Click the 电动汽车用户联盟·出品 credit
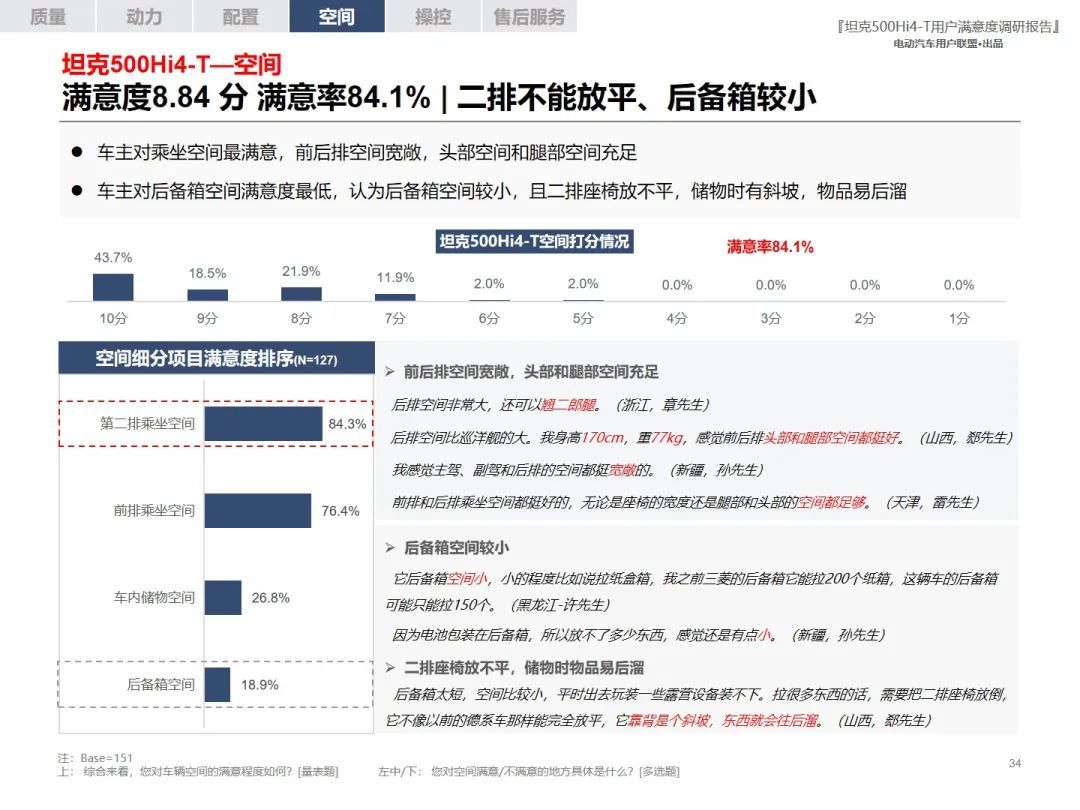The image size is (1080, 810). coord(948,43)
